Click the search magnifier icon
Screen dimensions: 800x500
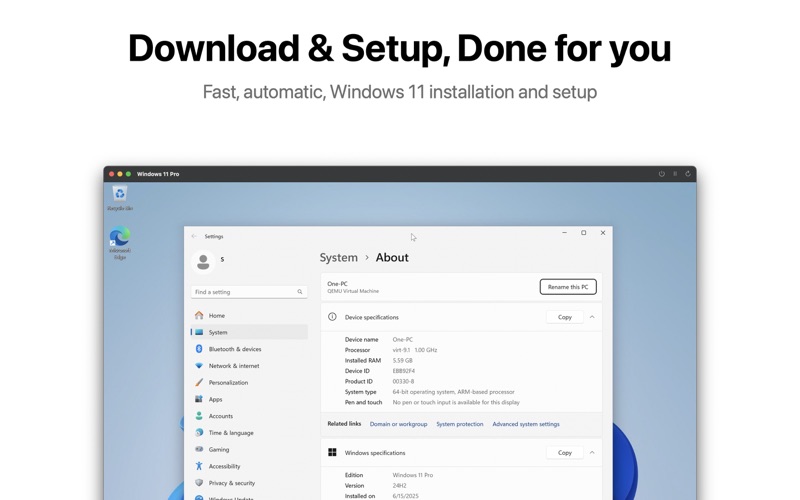(300, 292)
